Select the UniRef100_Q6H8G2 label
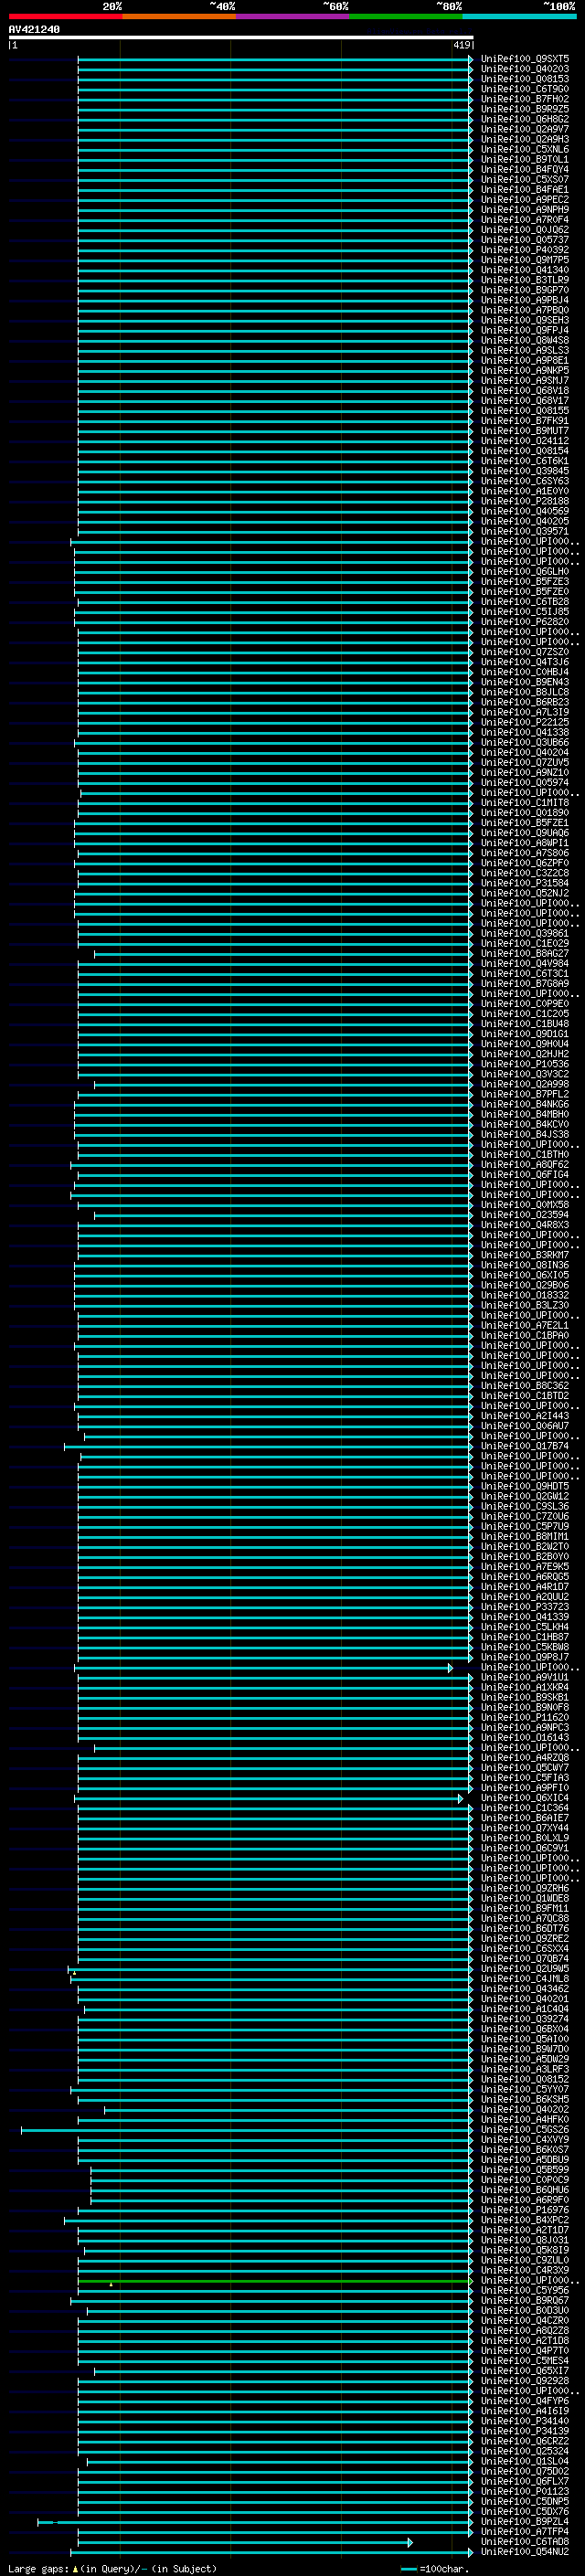This screenshot has width=585, height=2576. tap(525, 119)
